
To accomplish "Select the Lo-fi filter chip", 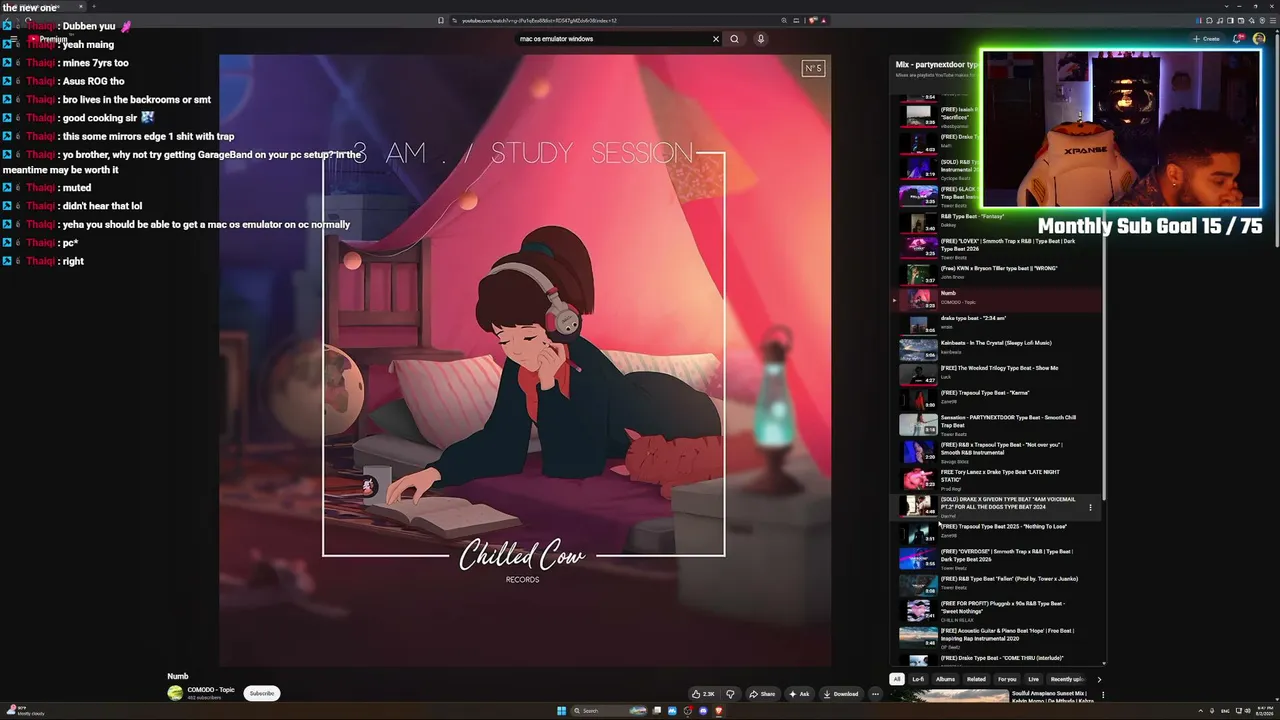I will point(918,679).
